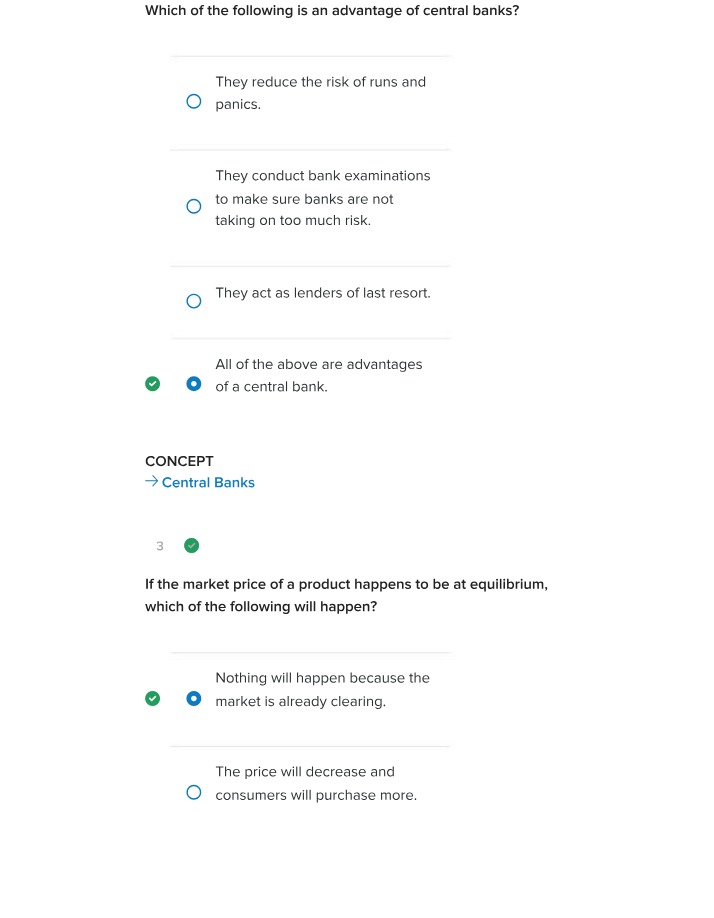The width and height of the screenshot is (714, 918).
Task: Click filled radio button for 'Nothing will happen' option
Action: coord(194,698)
